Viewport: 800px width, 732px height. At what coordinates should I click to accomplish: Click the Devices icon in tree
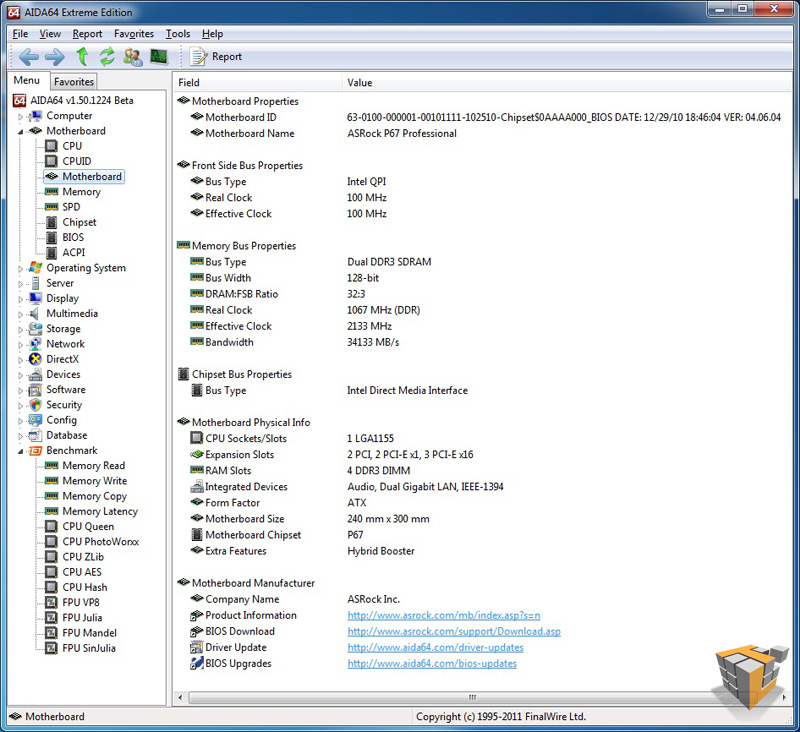point(35,374)
